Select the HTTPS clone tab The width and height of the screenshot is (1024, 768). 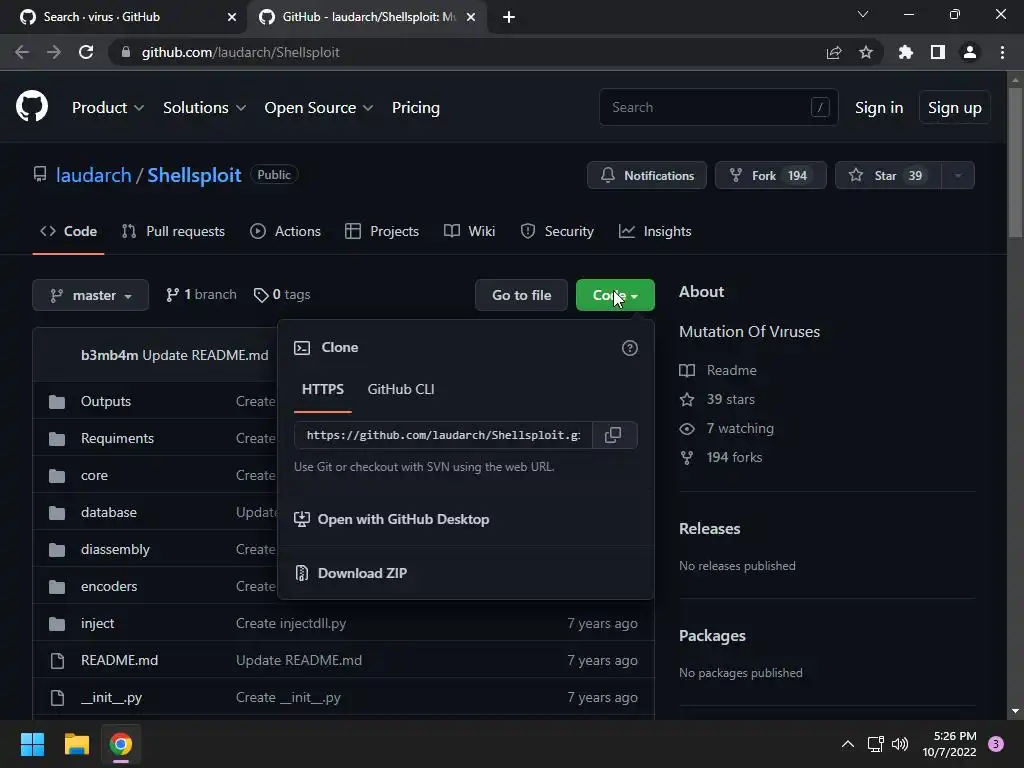pyautogui.click(x=323, y=389)
